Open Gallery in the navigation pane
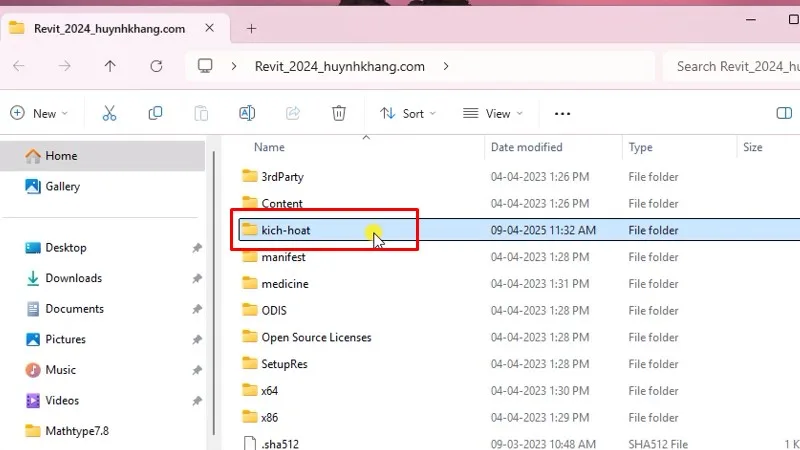This screenshot has height=450, width=800. pyautogui.click(x=62, y=186)
